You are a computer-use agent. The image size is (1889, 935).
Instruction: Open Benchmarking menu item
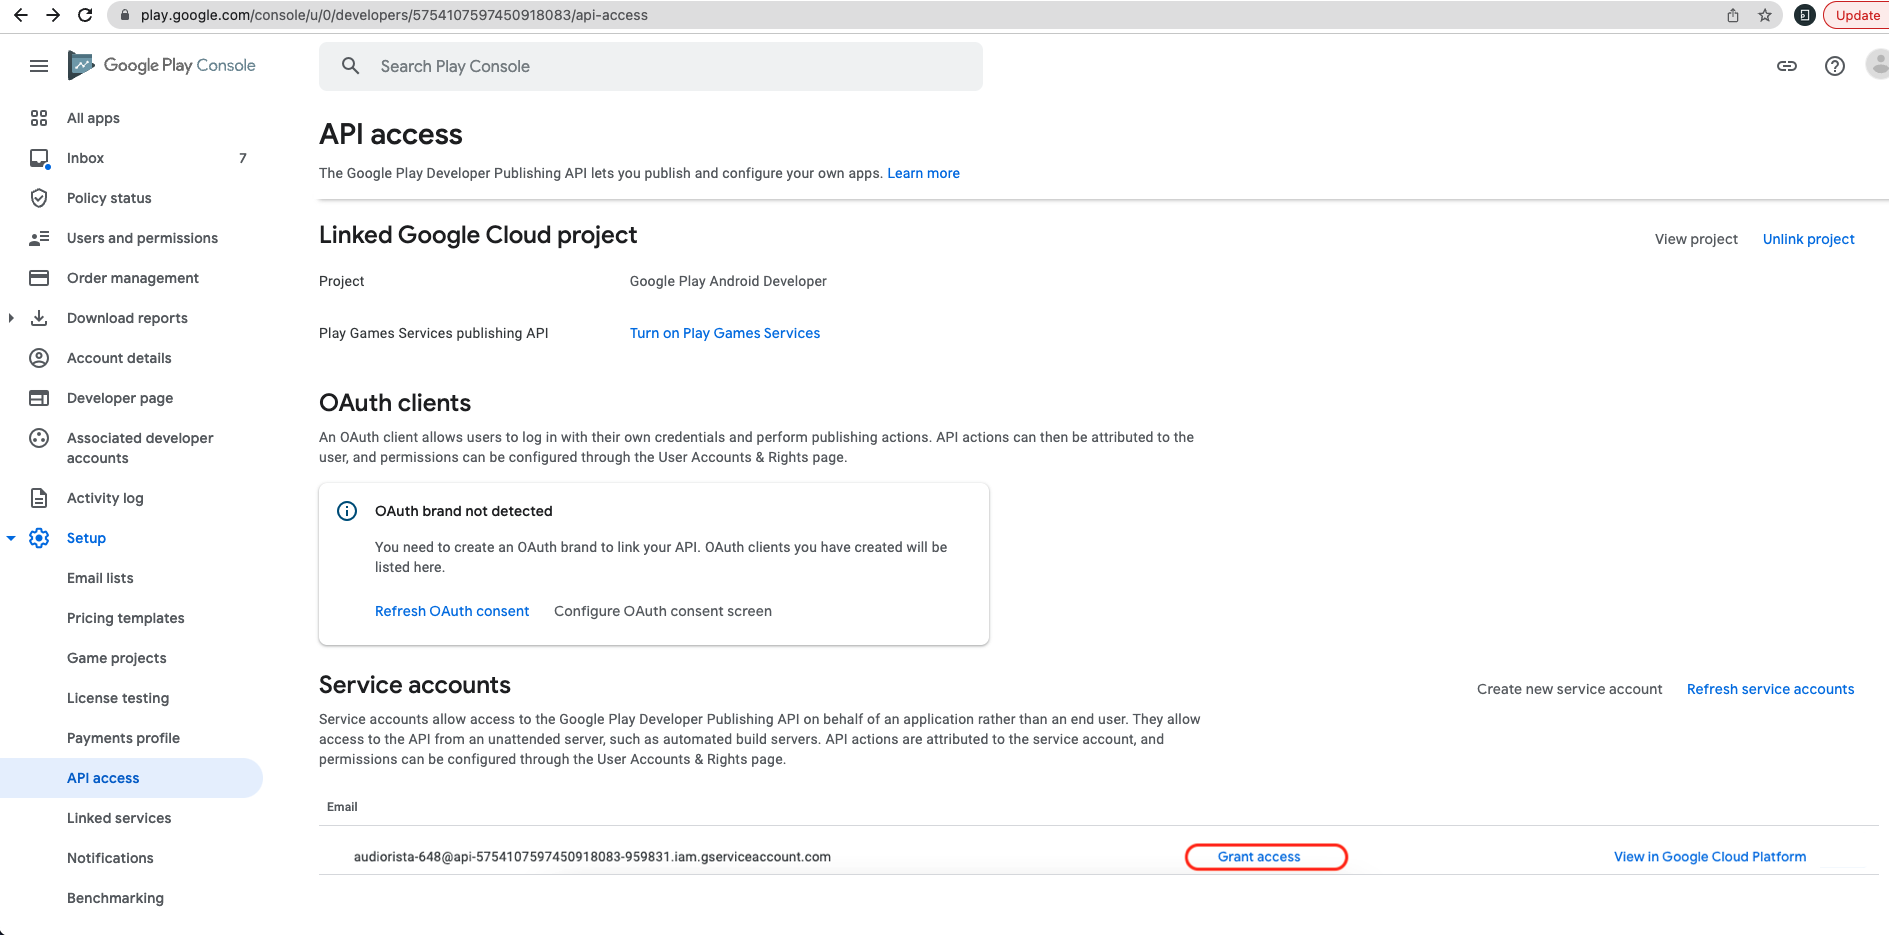115,898
